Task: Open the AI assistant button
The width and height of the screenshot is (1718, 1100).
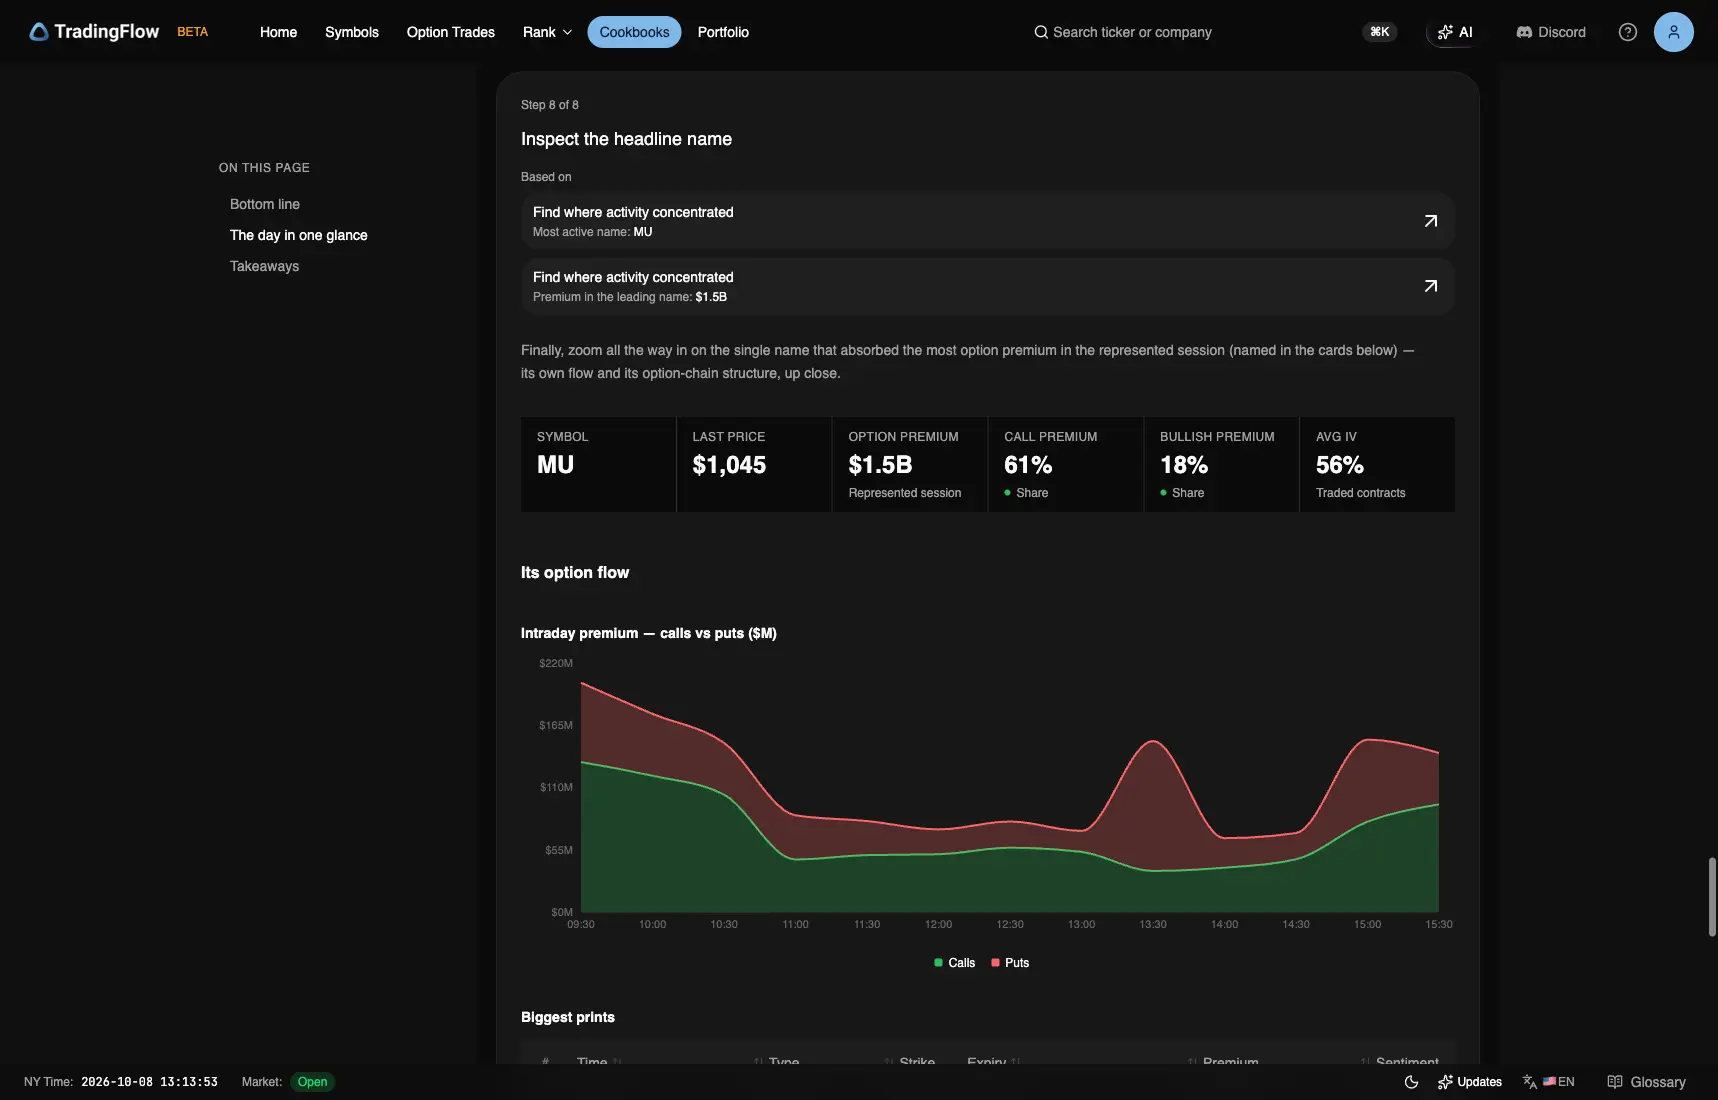Action: 1455,32
